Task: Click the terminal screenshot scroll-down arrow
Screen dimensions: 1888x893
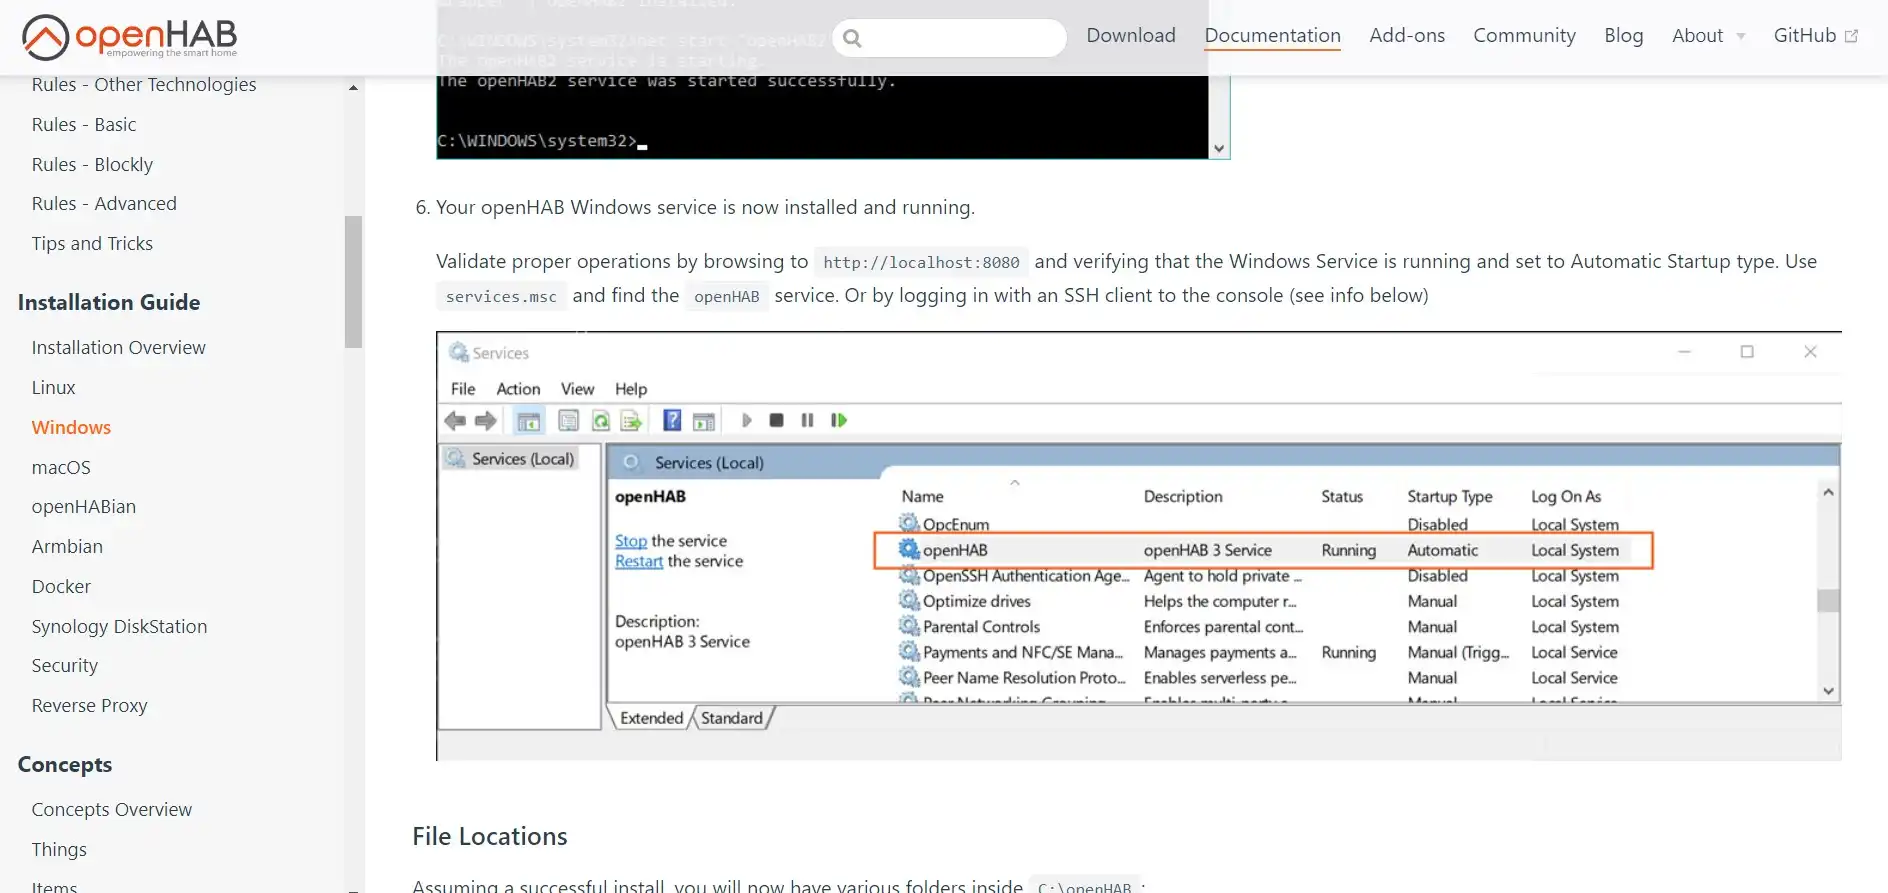Action: point(1219,148)
